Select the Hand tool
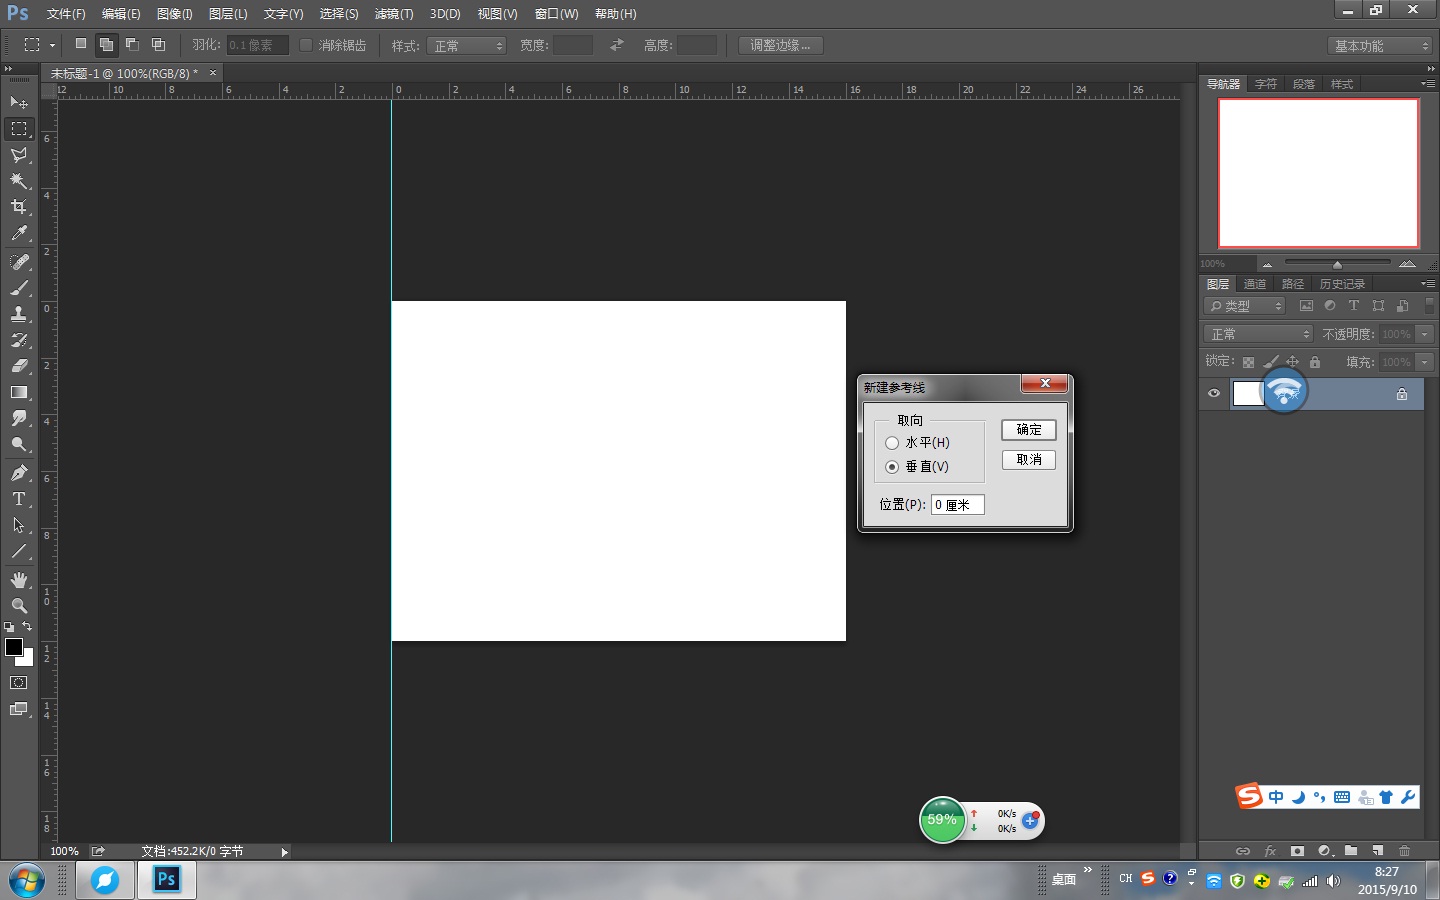Viewport: 1440px width, 900px height. [19, 580]
